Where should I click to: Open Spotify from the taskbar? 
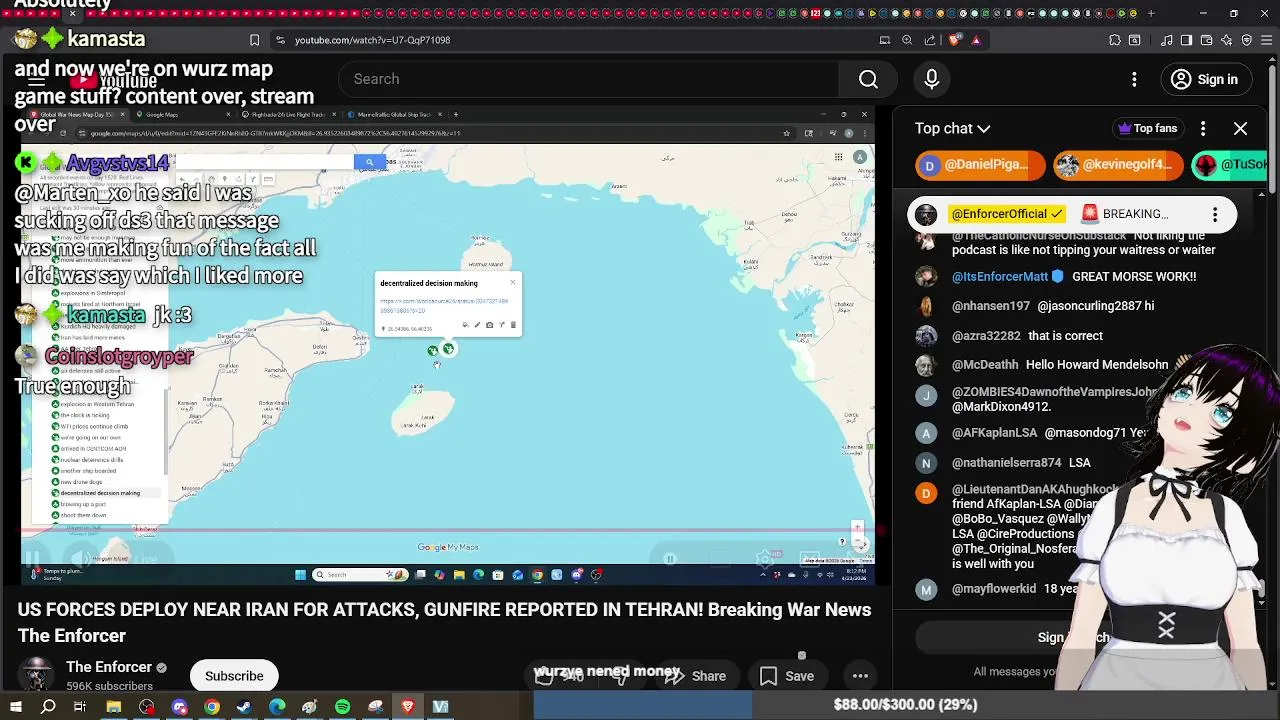click(342, 707)
